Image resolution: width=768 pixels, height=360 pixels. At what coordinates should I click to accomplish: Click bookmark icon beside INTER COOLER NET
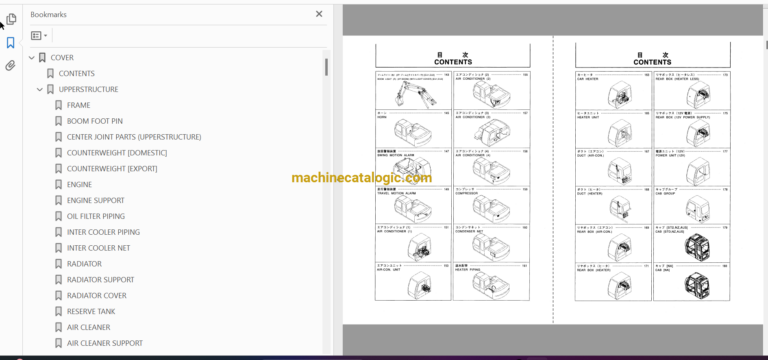[58, 248]
